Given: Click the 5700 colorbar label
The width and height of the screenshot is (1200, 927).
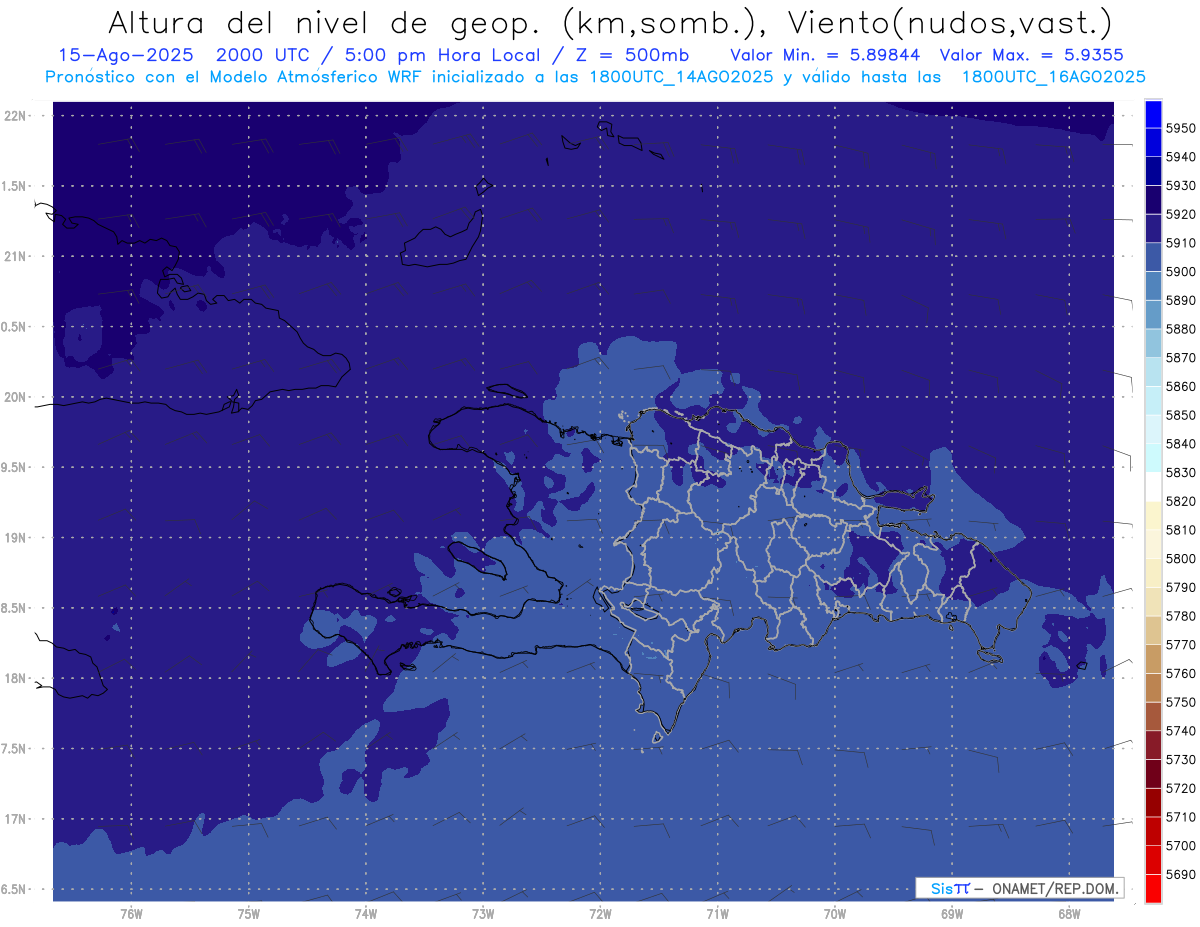Looking at the screenshot, I should pyautogui.click(x=1180, y=845).
